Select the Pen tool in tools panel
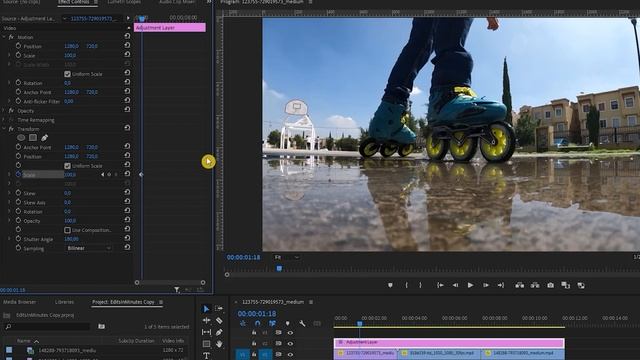This screenshot has width=640, height=360. pyautogui.click(x=219, y=332)
